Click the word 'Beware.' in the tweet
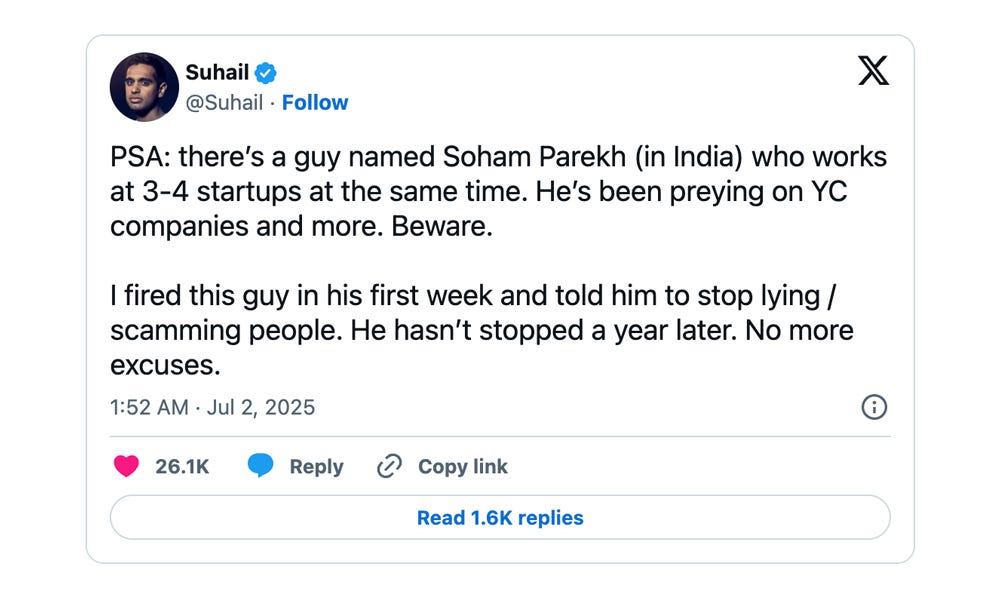This screenshot has height=599, width=1000. click(442, 226)
